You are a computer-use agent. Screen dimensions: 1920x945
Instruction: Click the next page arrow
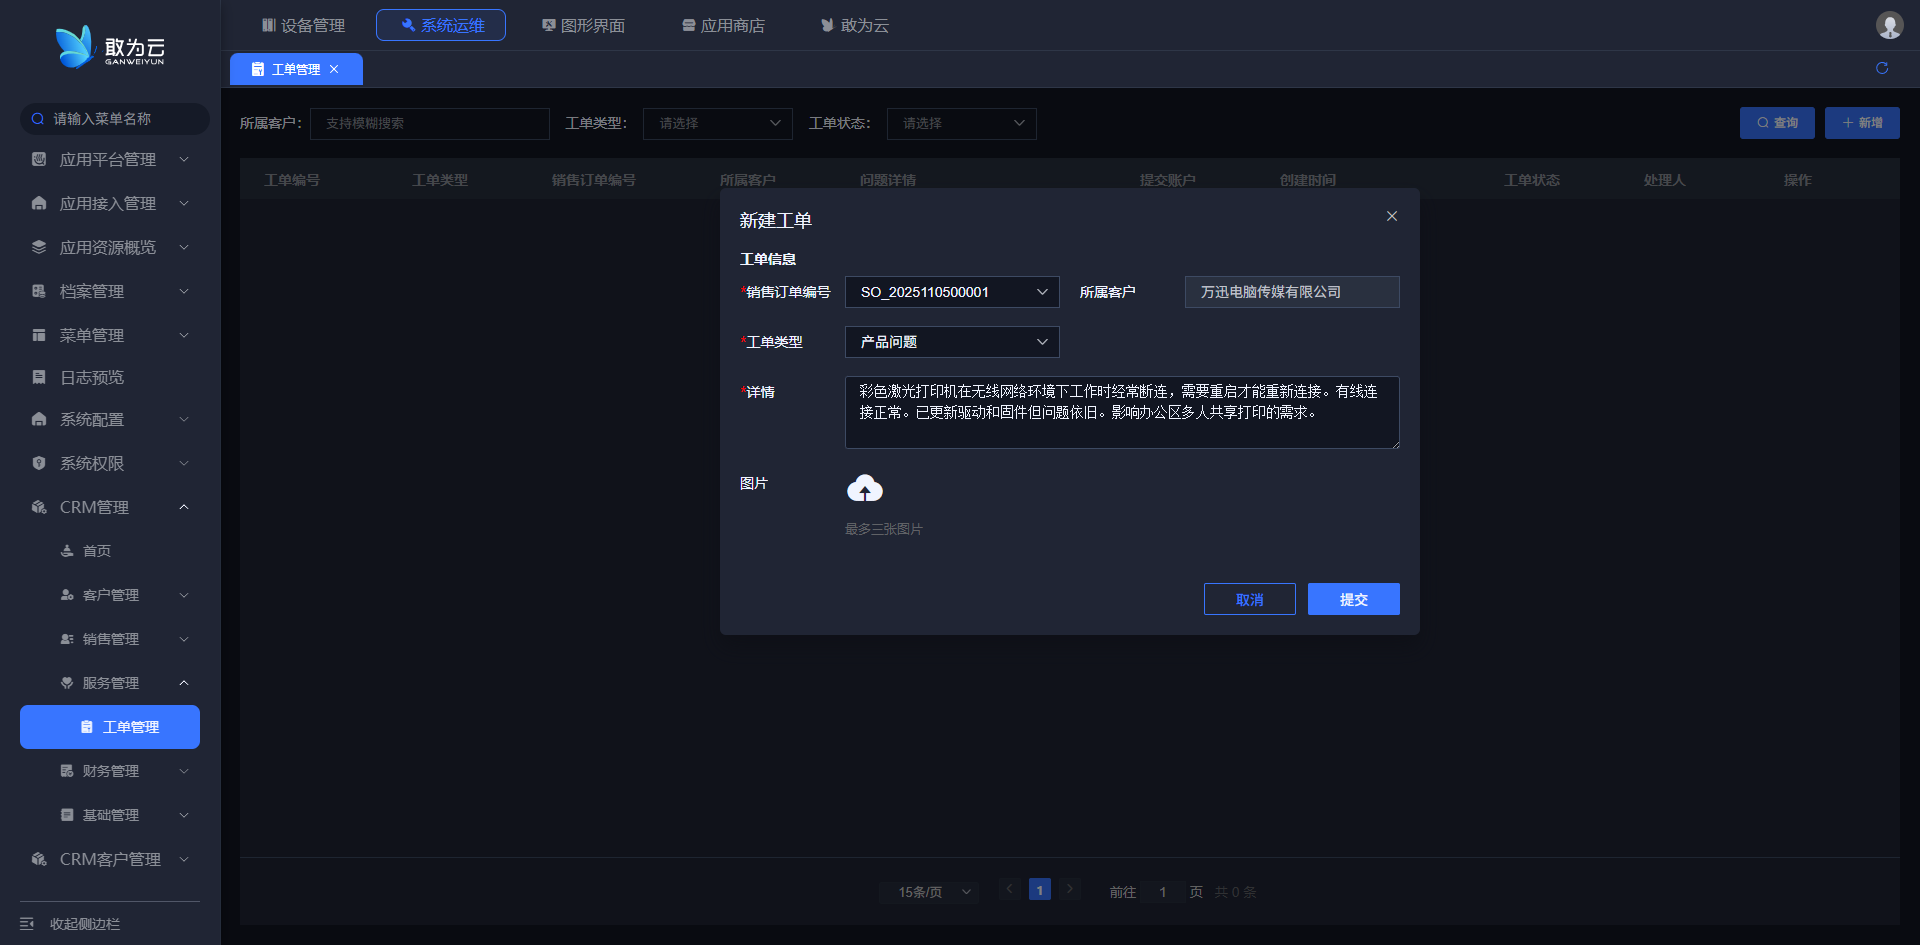click(x=1070, y=889)
